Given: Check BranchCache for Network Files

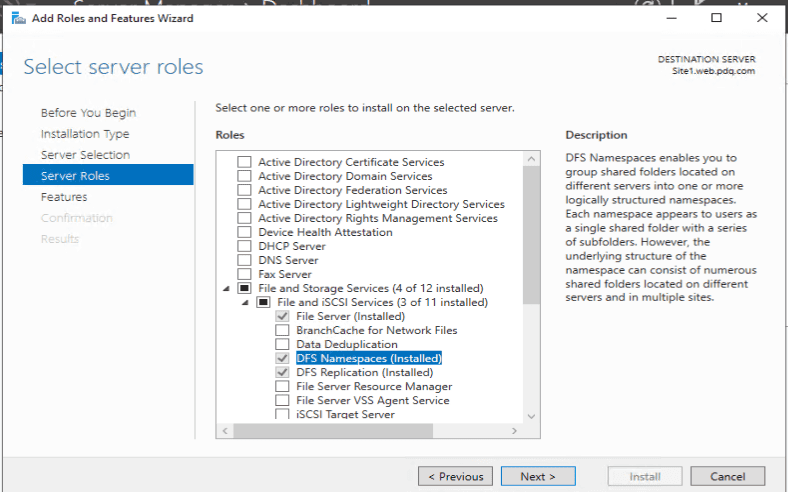Looking at the screenshot, I should tap(282, 330).
